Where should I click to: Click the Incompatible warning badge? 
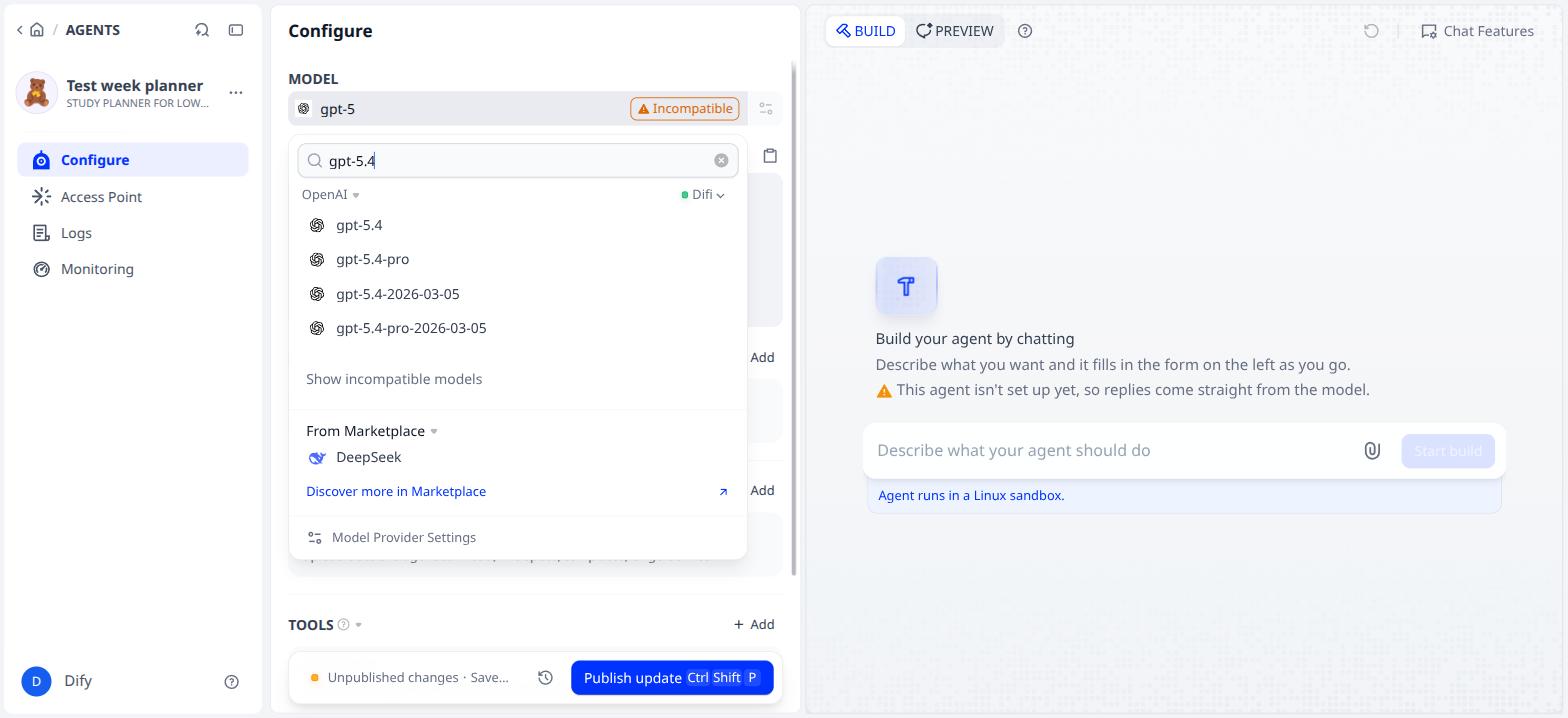[685, 108]
